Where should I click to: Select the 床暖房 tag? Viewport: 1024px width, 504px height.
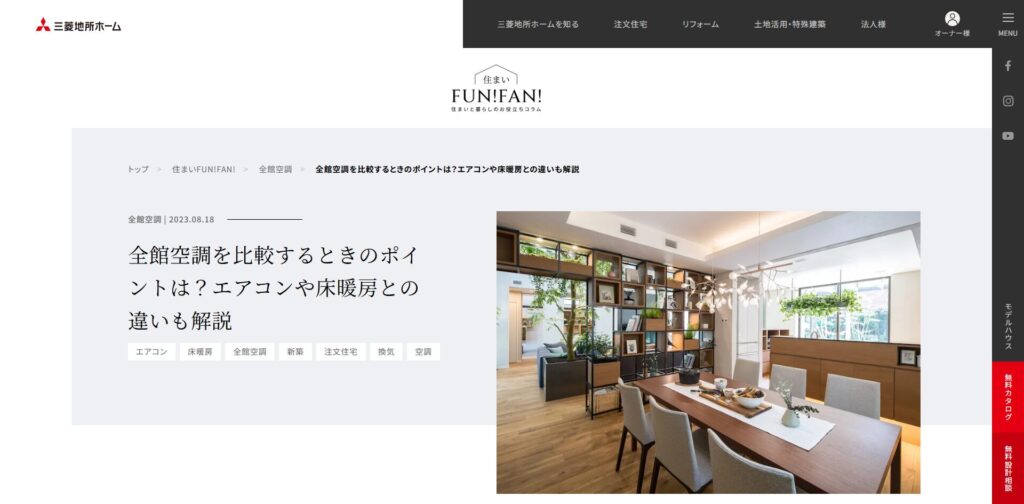[x=200, y=352]
